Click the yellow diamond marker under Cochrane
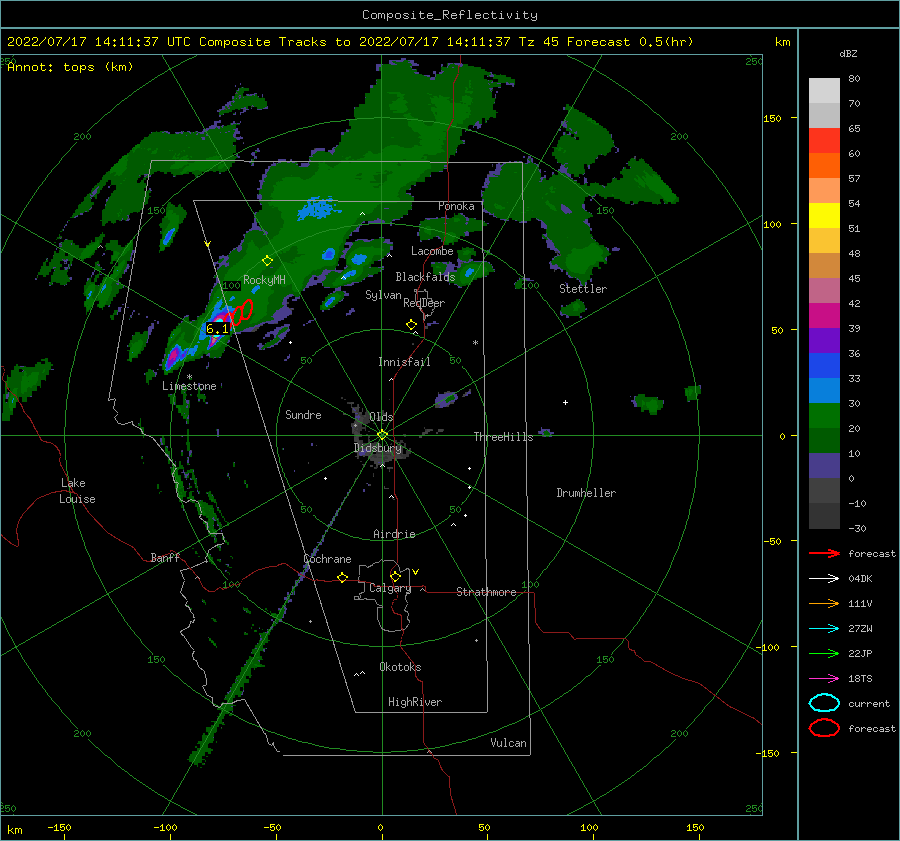 (x=342, y=577)
